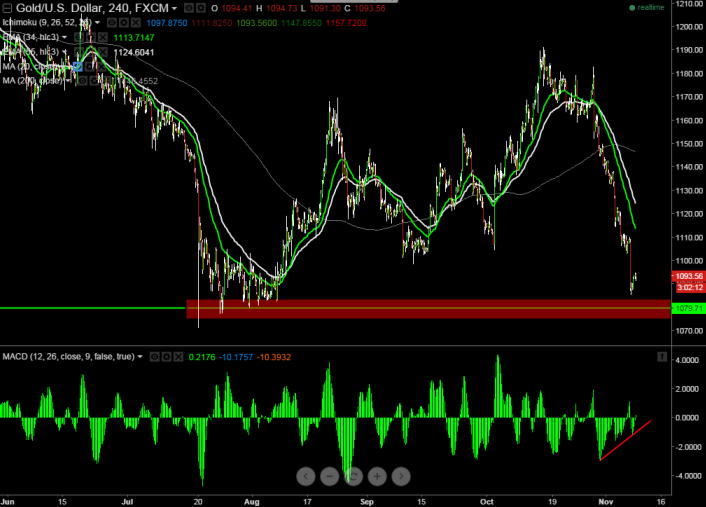Click the Ichimoku (9, 26, 52, 26) label

pos(47,23)
